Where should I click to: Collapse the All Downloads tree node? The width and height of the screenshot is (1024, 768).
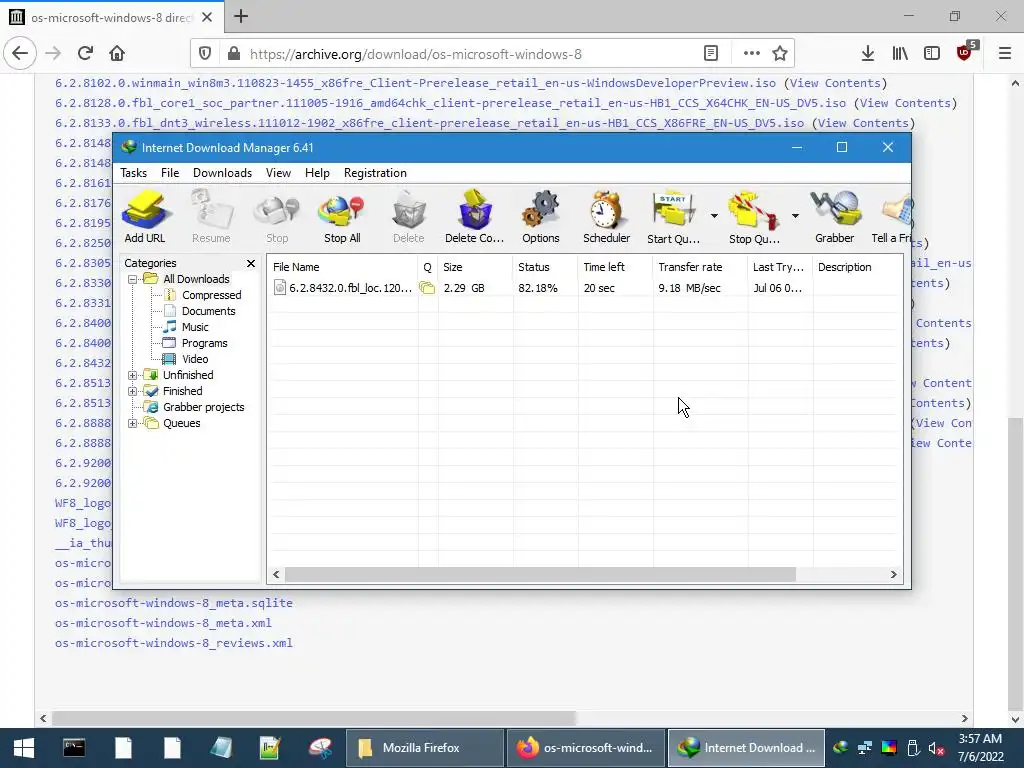point(133,279)
